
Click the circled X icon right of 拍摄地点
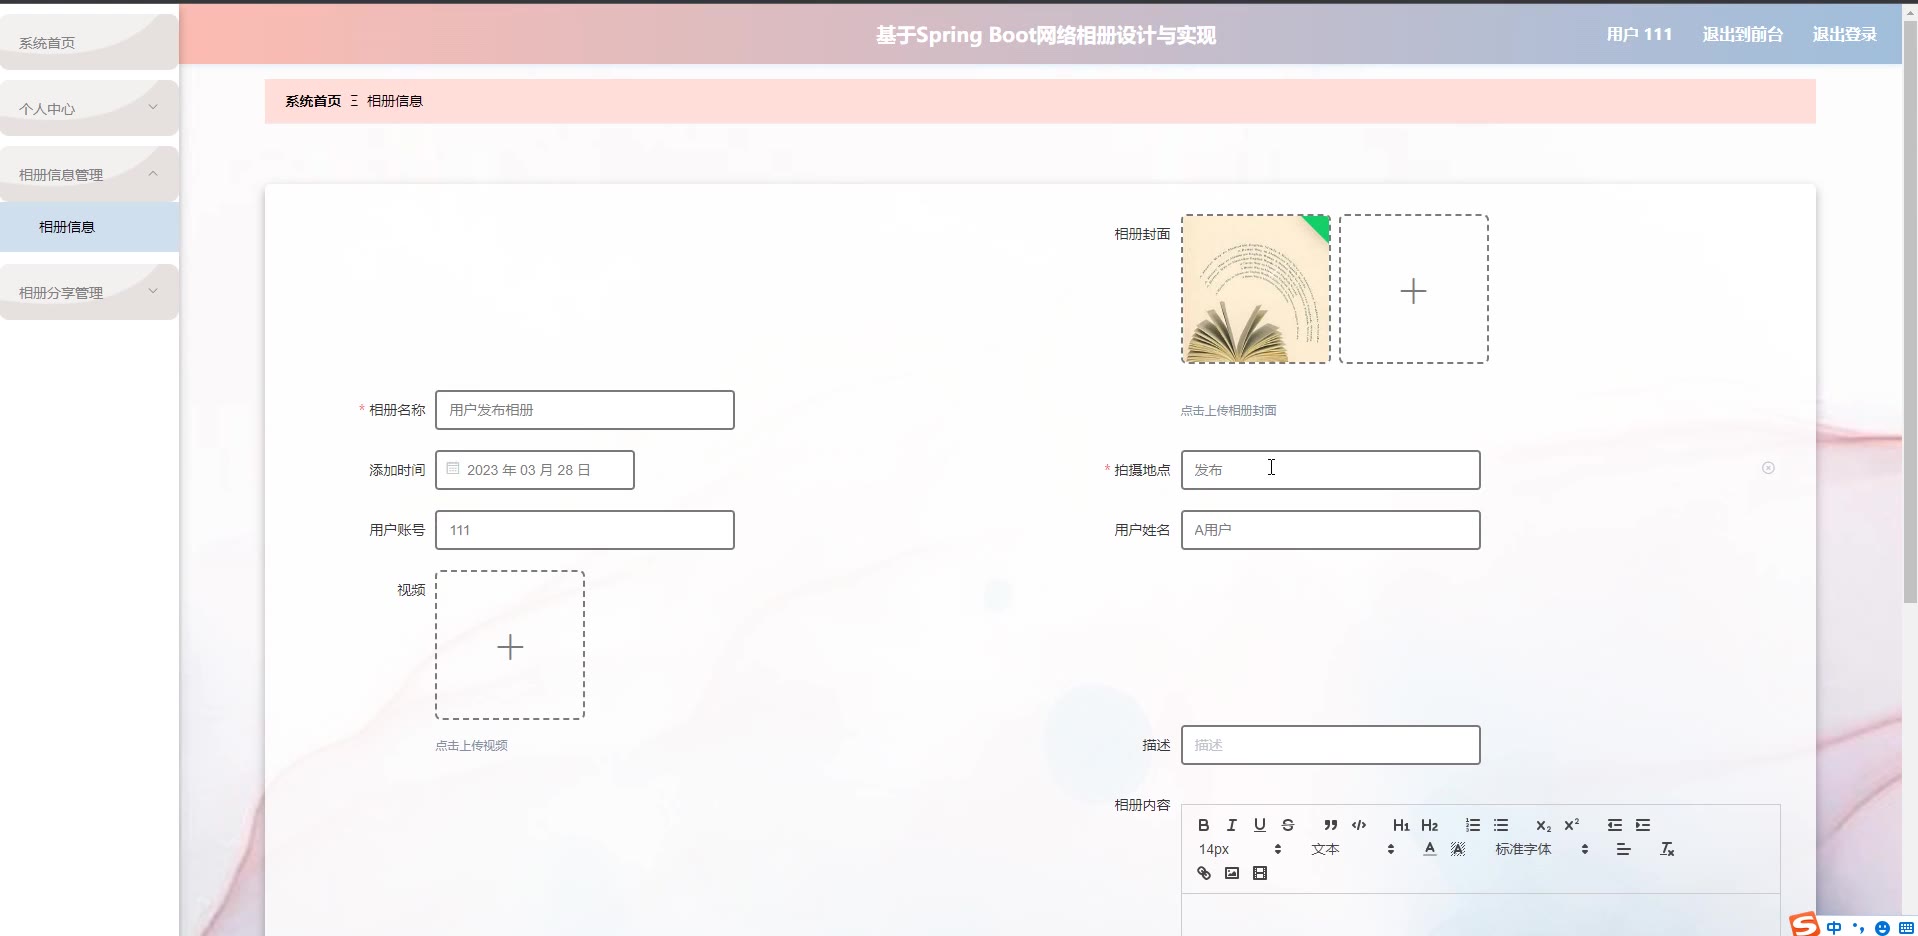1768,468
